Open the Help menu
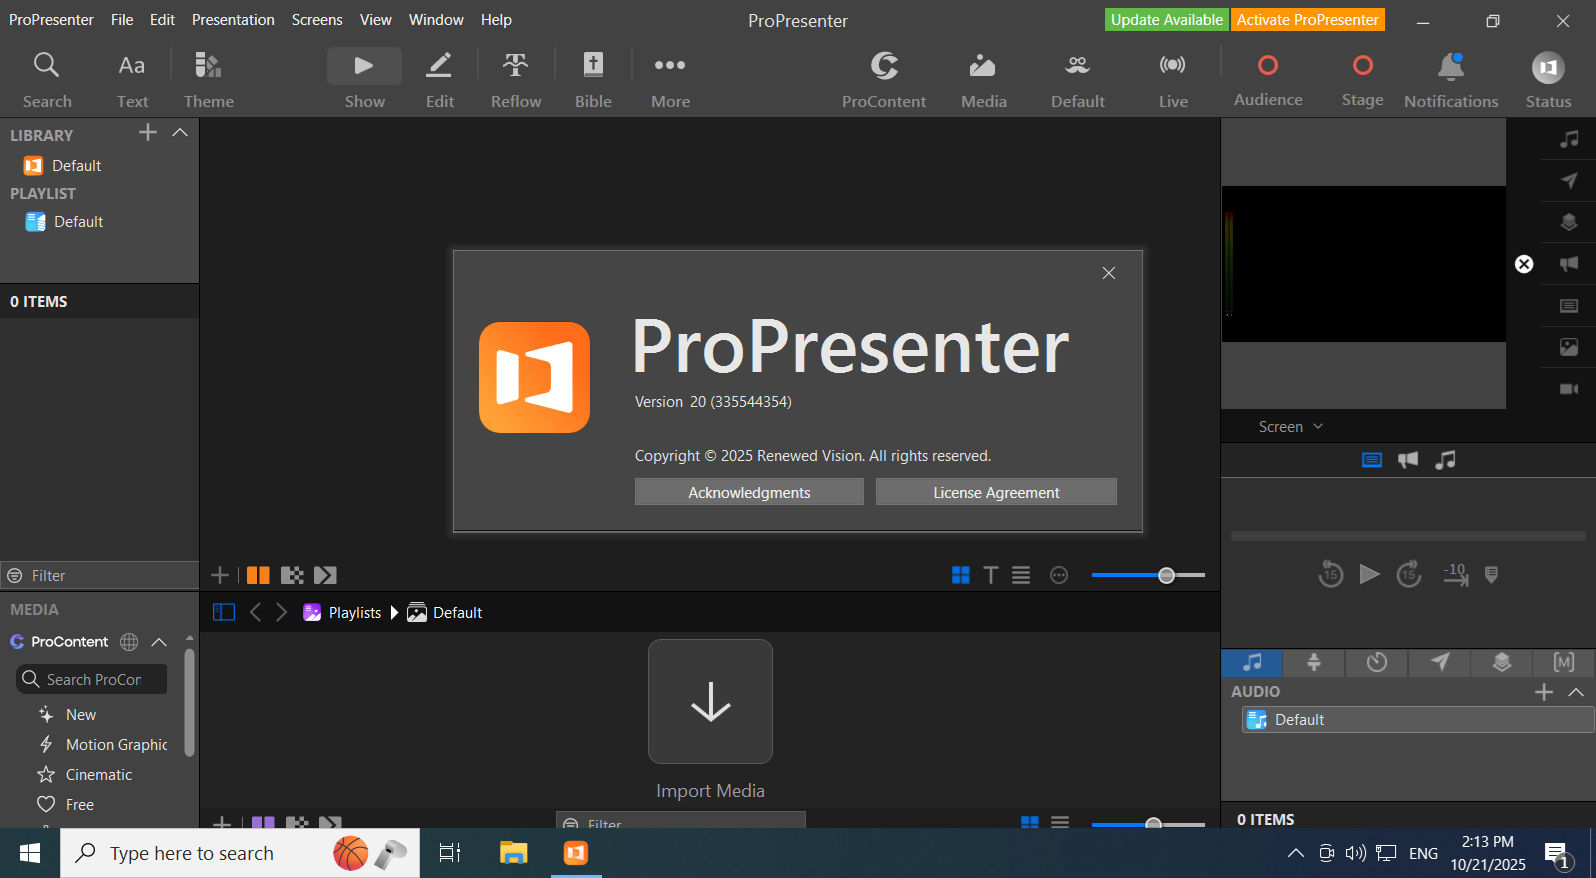Screen dimensions: 1596x878 click(x=496, y=20)
